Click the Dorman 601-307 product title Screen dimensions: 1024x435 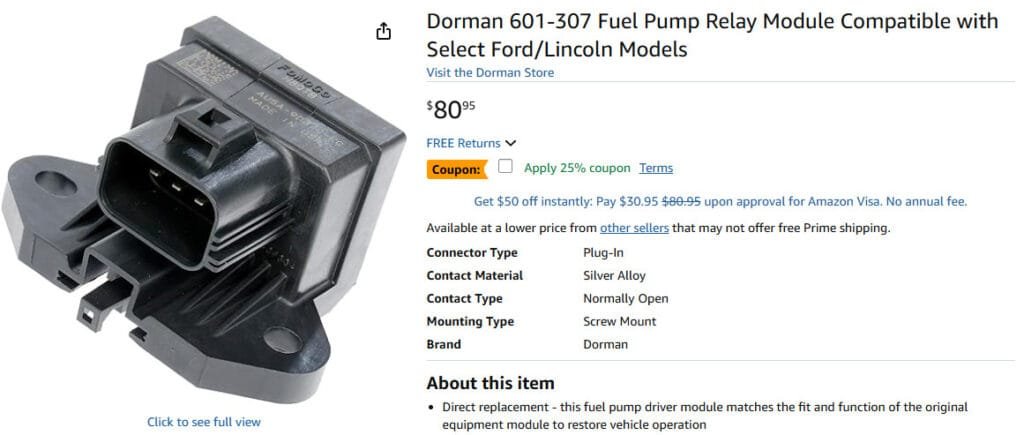point(711,35)
